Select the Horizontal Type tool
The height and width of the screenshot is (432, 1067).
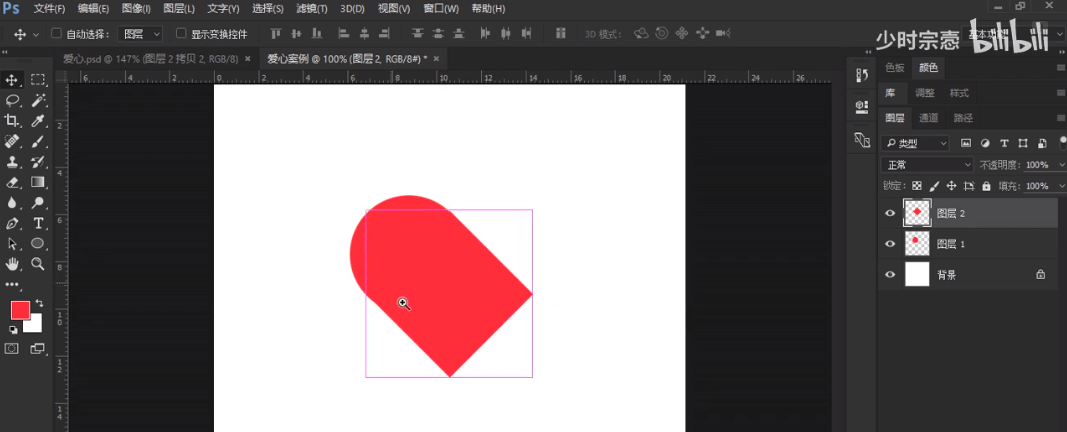tap(38, 223)
